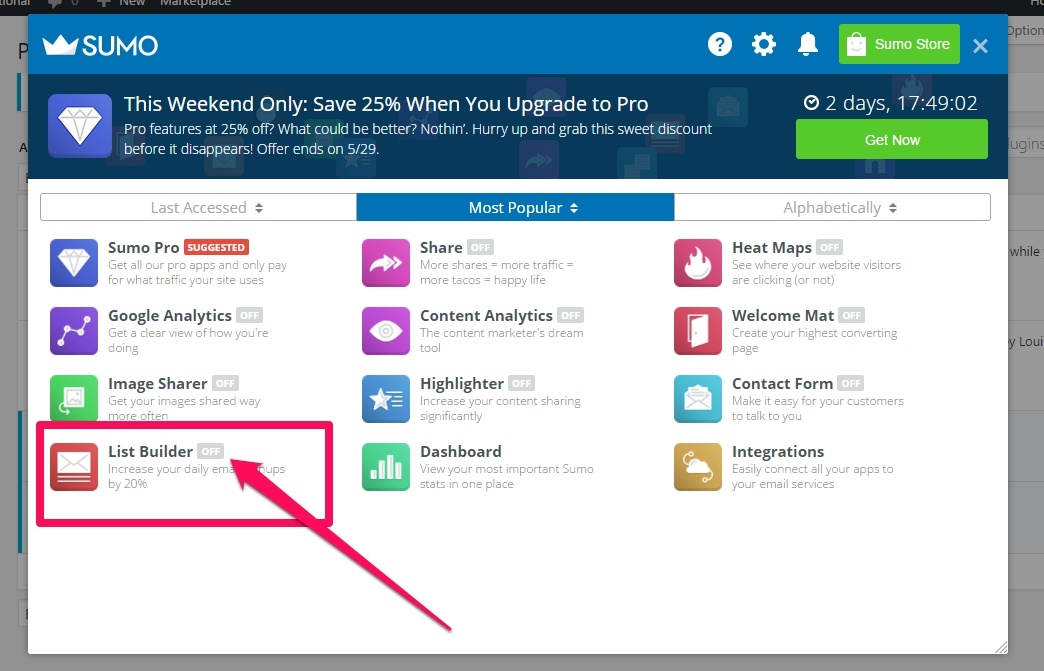Click the SUGGESTED badge on Sumo Pro
1044x671 pixels.
click(x=216, y=248)
